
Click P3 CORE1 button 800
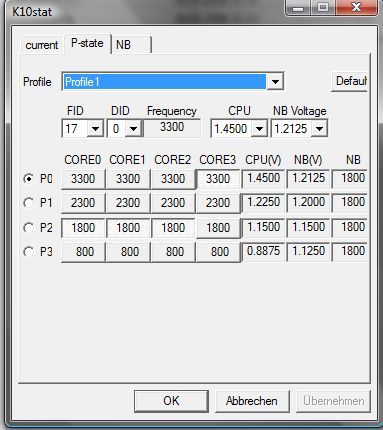[128, 252]
